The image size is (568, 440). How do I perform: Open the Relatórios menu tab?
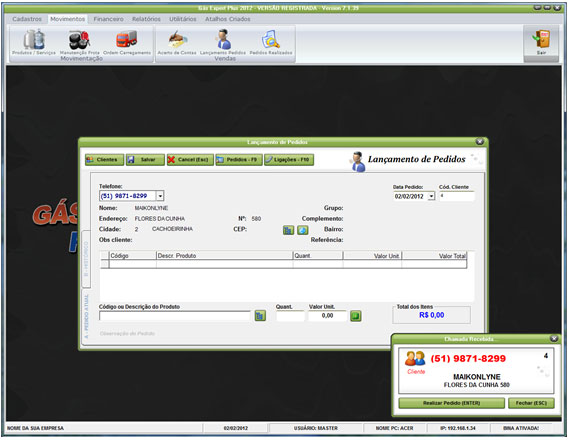coord(146,19)
